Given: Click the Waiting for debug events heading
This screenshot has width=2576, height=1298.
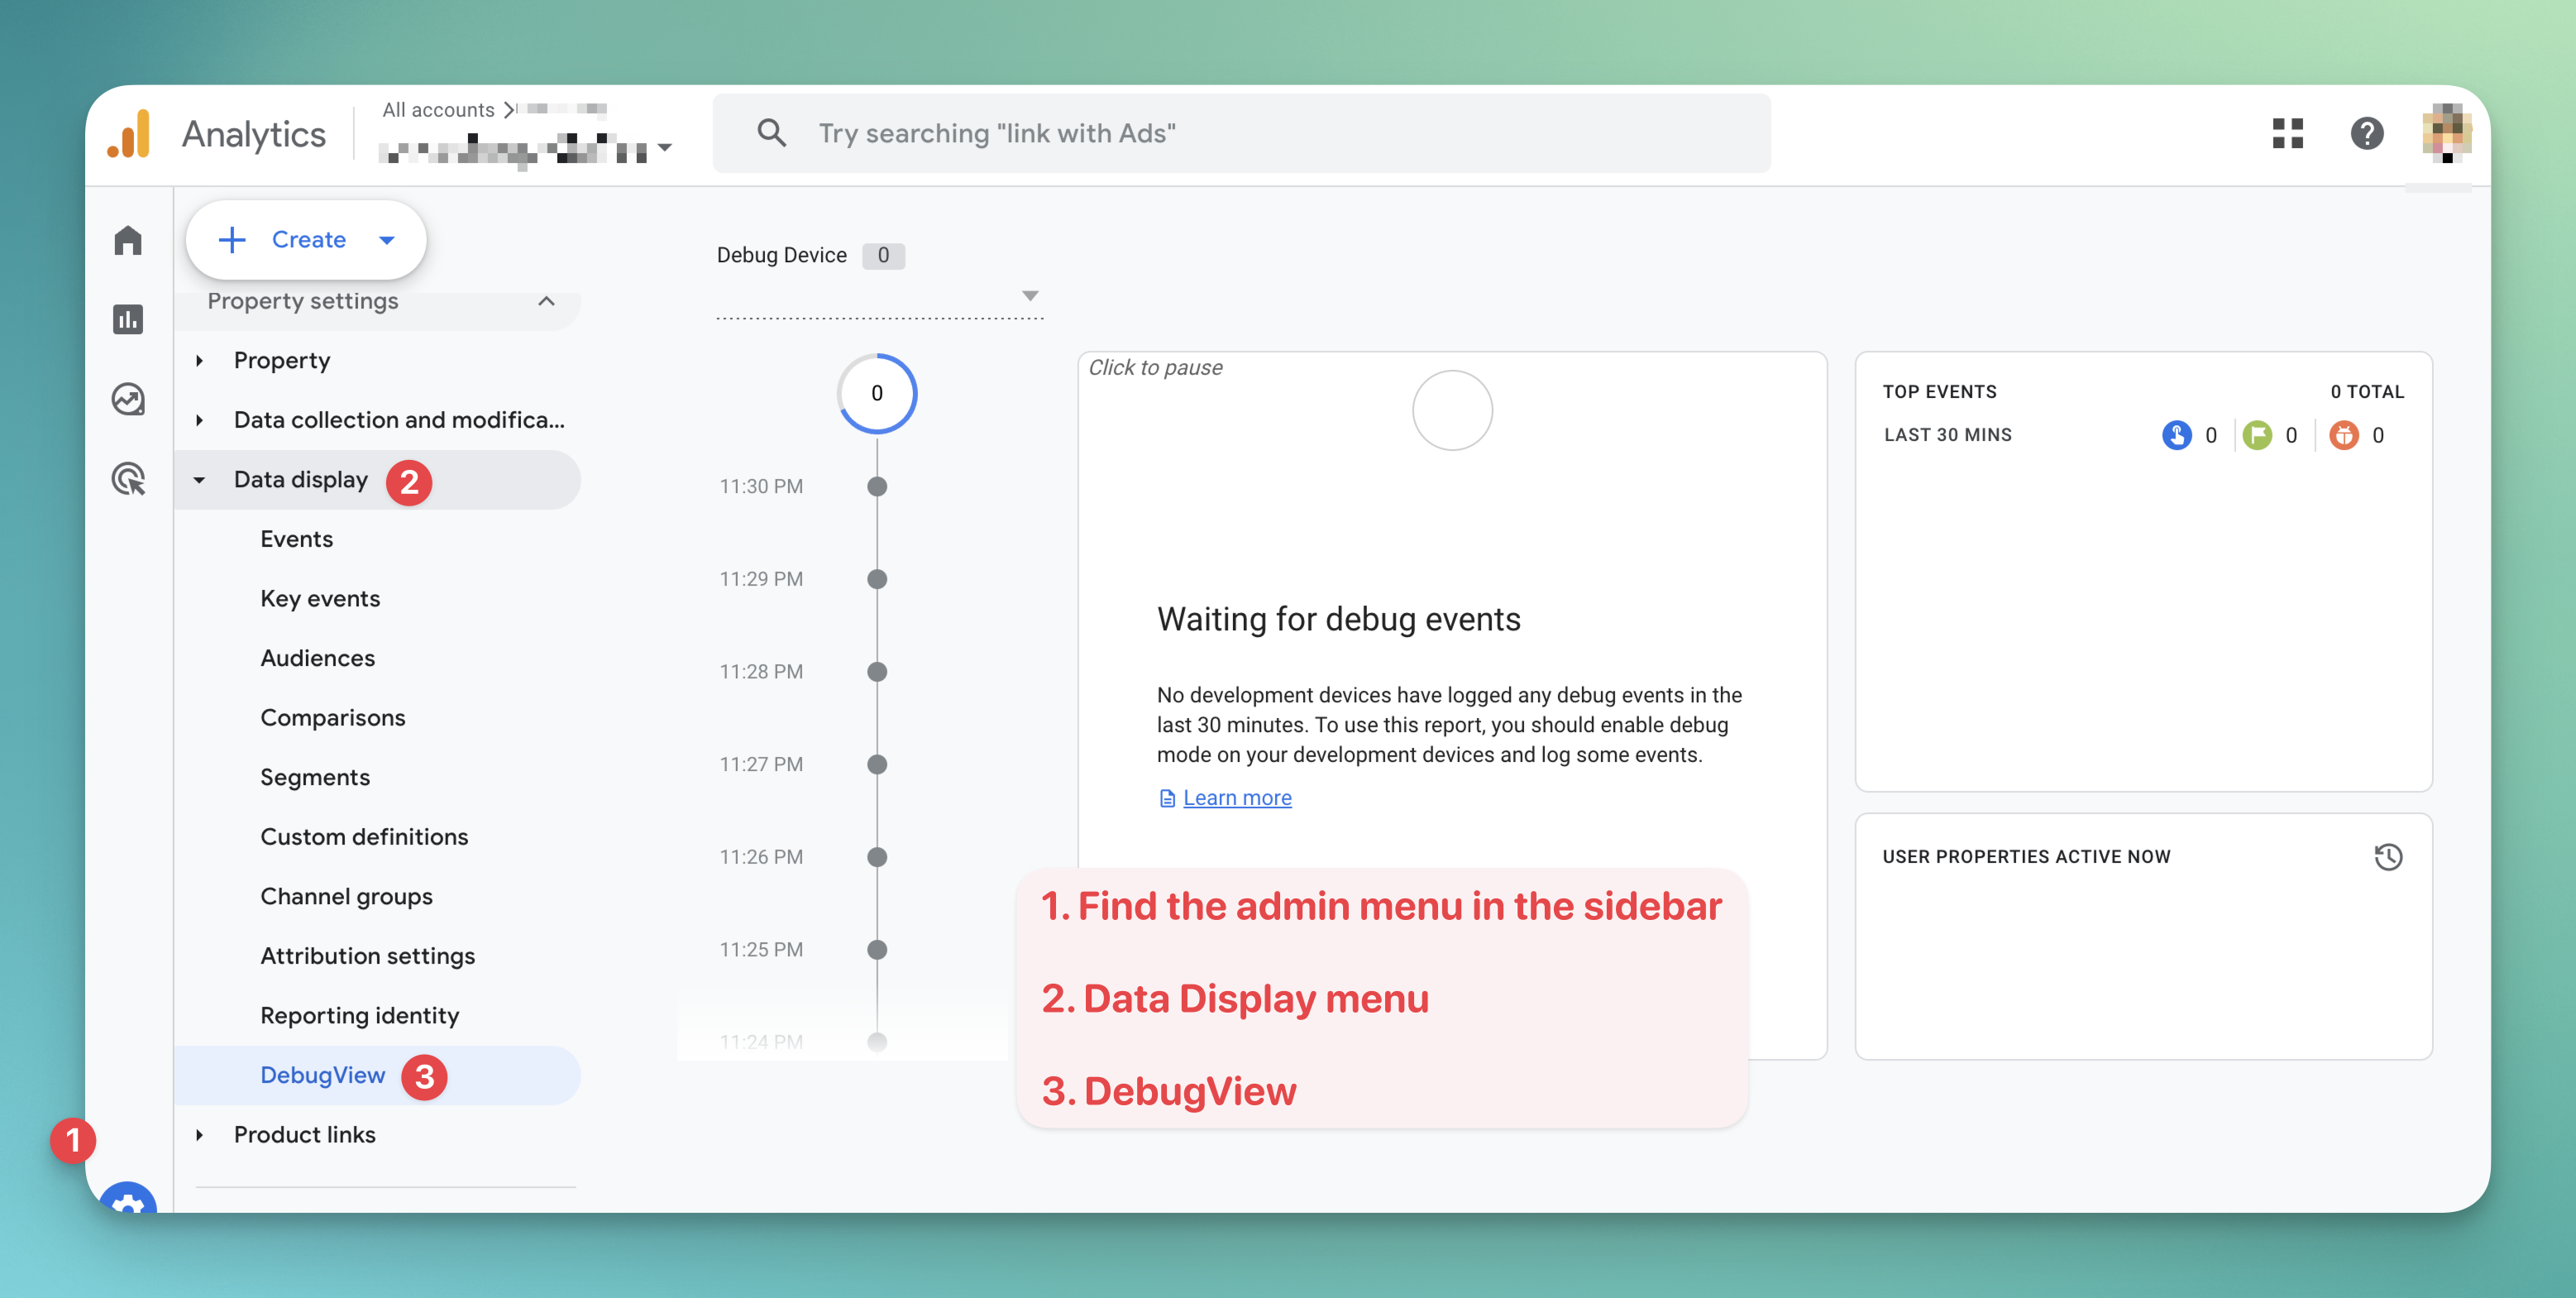Looking at the screenshot, I should click(1339, 619).
